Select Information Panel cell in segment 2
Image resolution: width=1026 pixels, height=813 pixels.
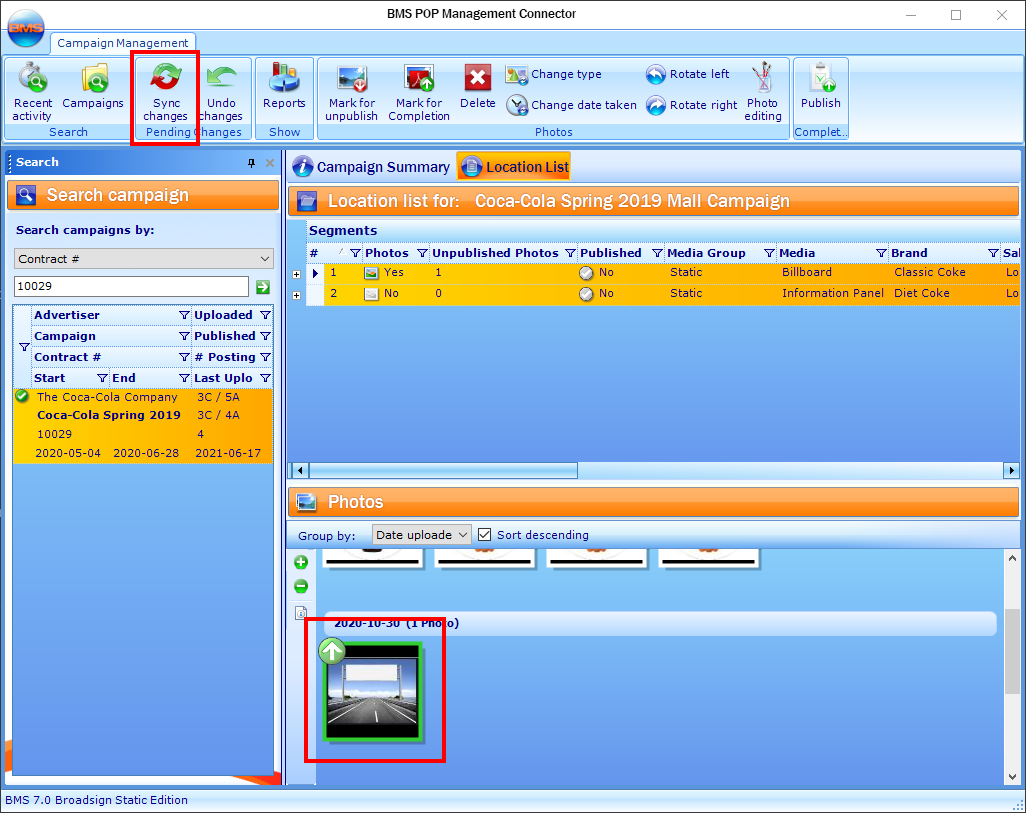[833, 293]
